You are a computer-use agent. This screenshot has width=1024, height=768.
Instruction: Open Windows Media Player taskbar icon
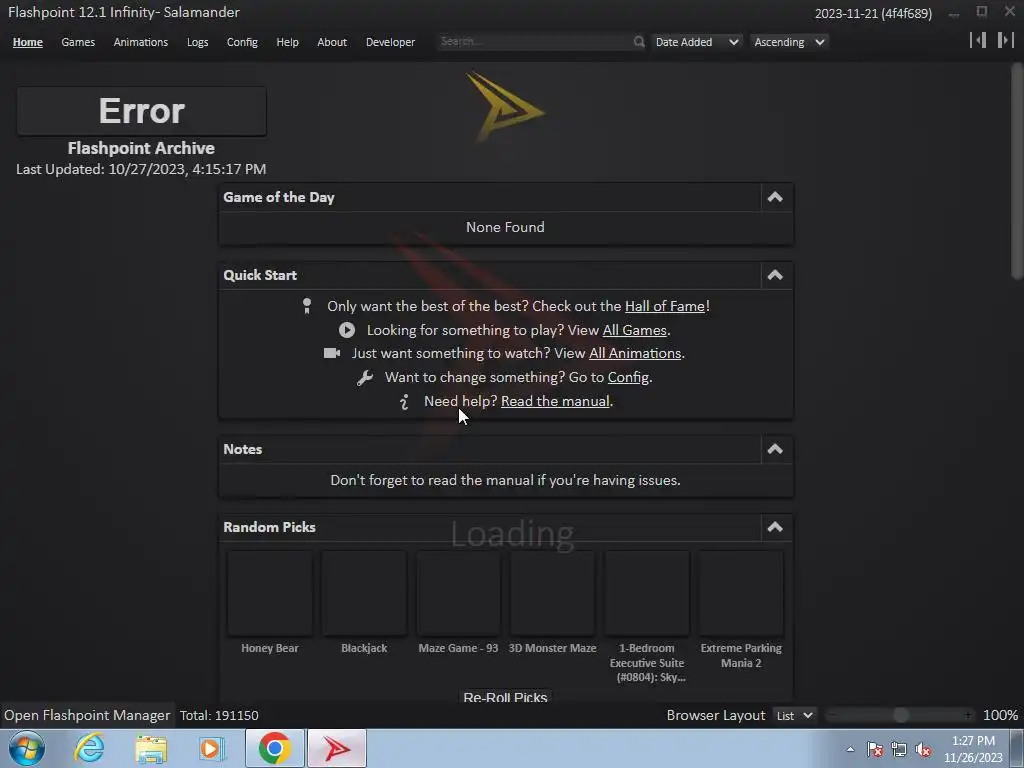[212, 748]
